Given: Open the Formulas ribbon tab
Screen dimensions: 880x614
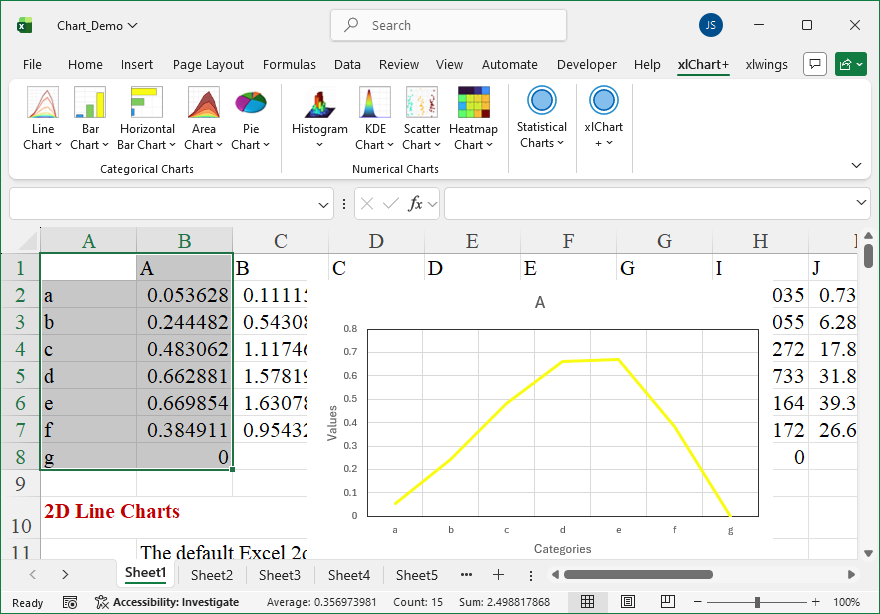Looking at the screenshot, I should tap(289, 65).
